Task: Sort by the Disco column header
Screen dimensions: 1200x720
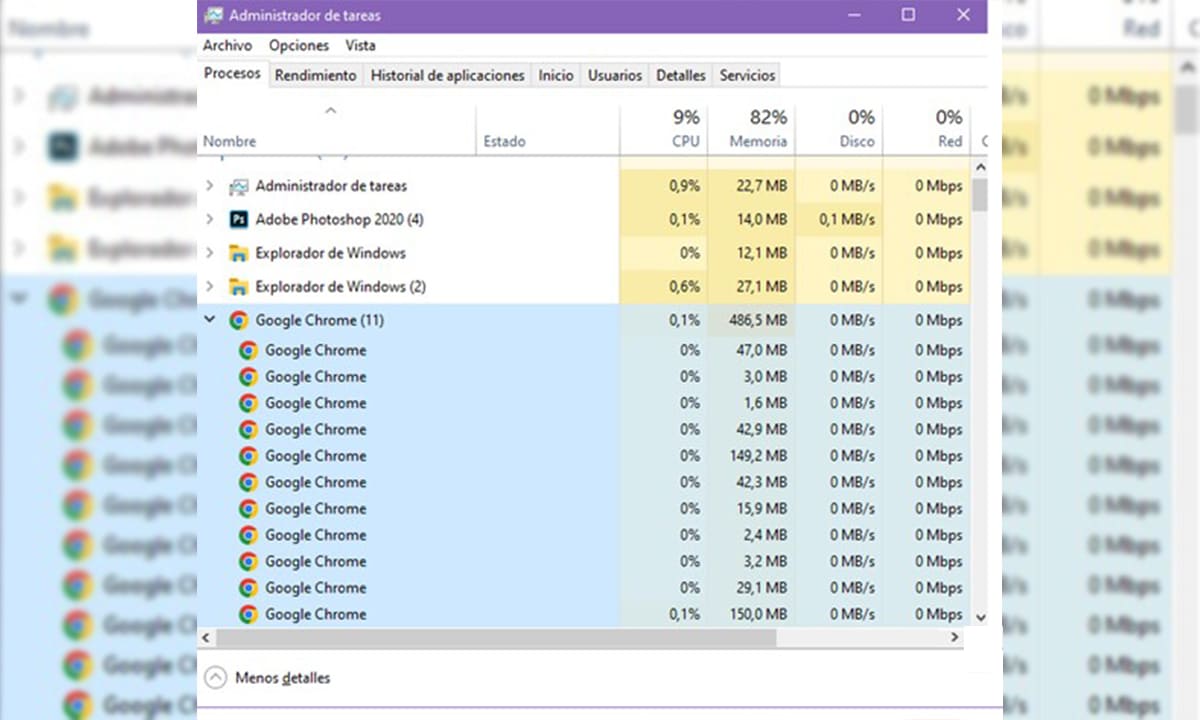Action: point(838,128)
